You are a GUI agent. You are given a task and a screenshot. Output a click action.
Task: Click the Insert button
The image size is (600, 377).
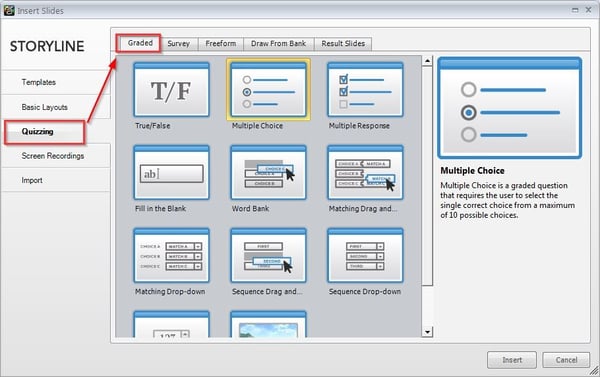click(512, 360)
